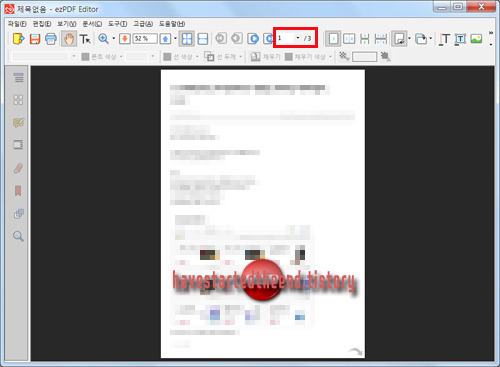Click the transparency icon left of the empty field
The height and width of the screenshot is (367, 500).
(344, 56)
